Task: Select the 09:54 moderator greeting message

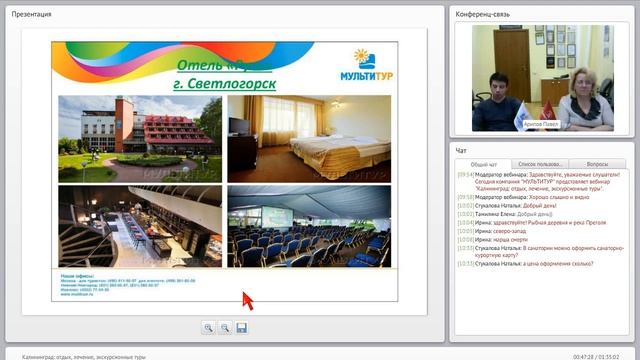Action: 541,182
